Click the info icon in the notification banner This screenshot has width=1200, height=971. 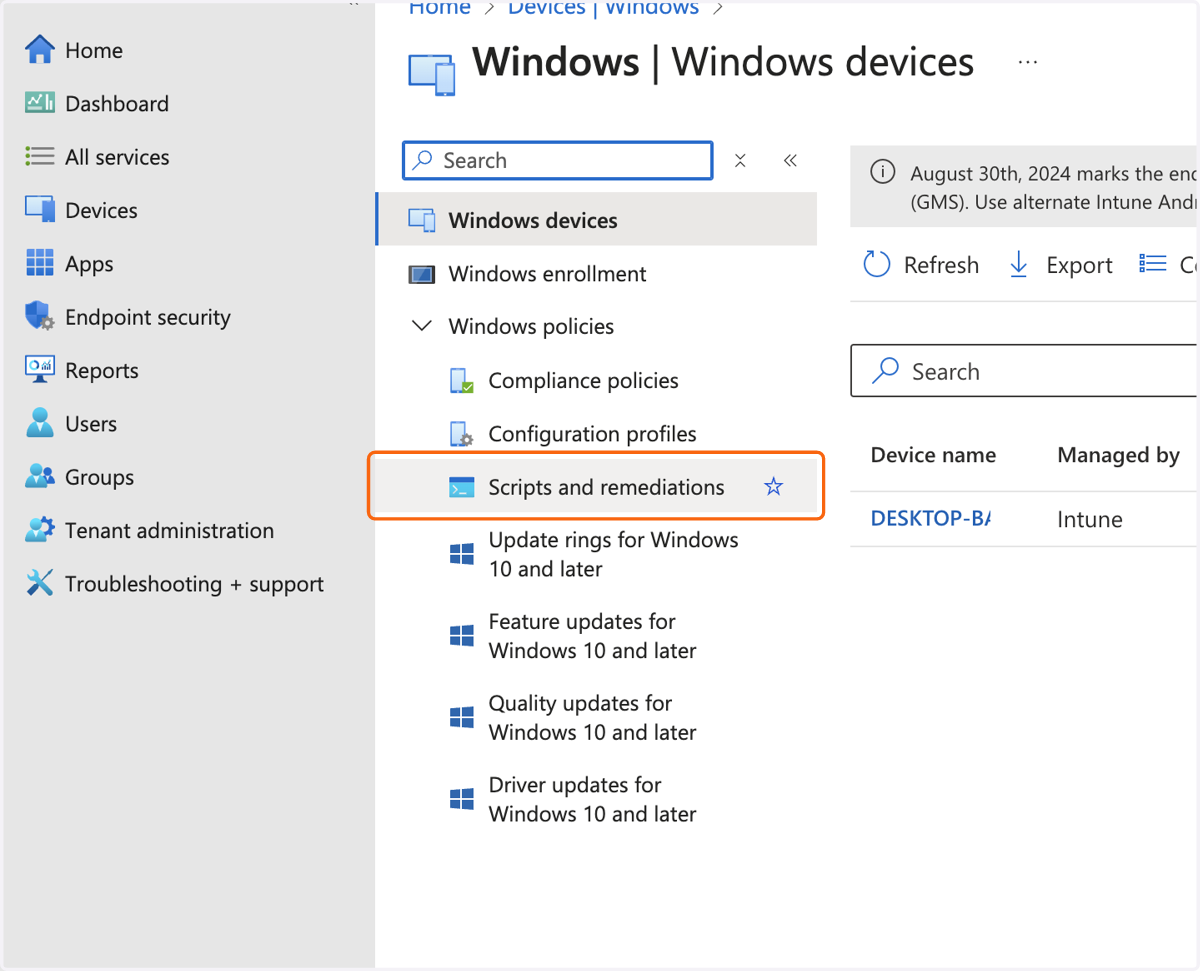882,172
